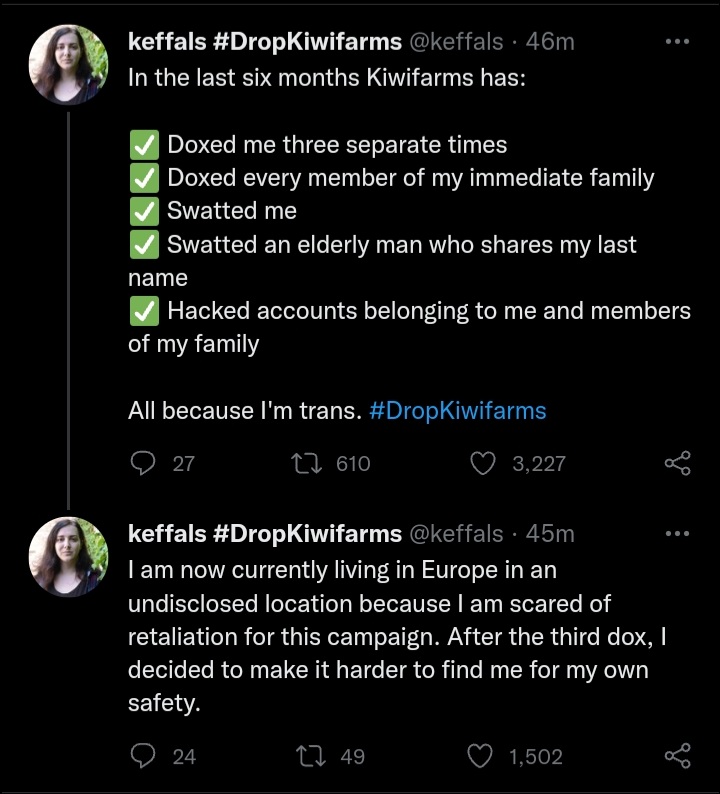Open @keffals handle on the second tweet

pos(456,534)
